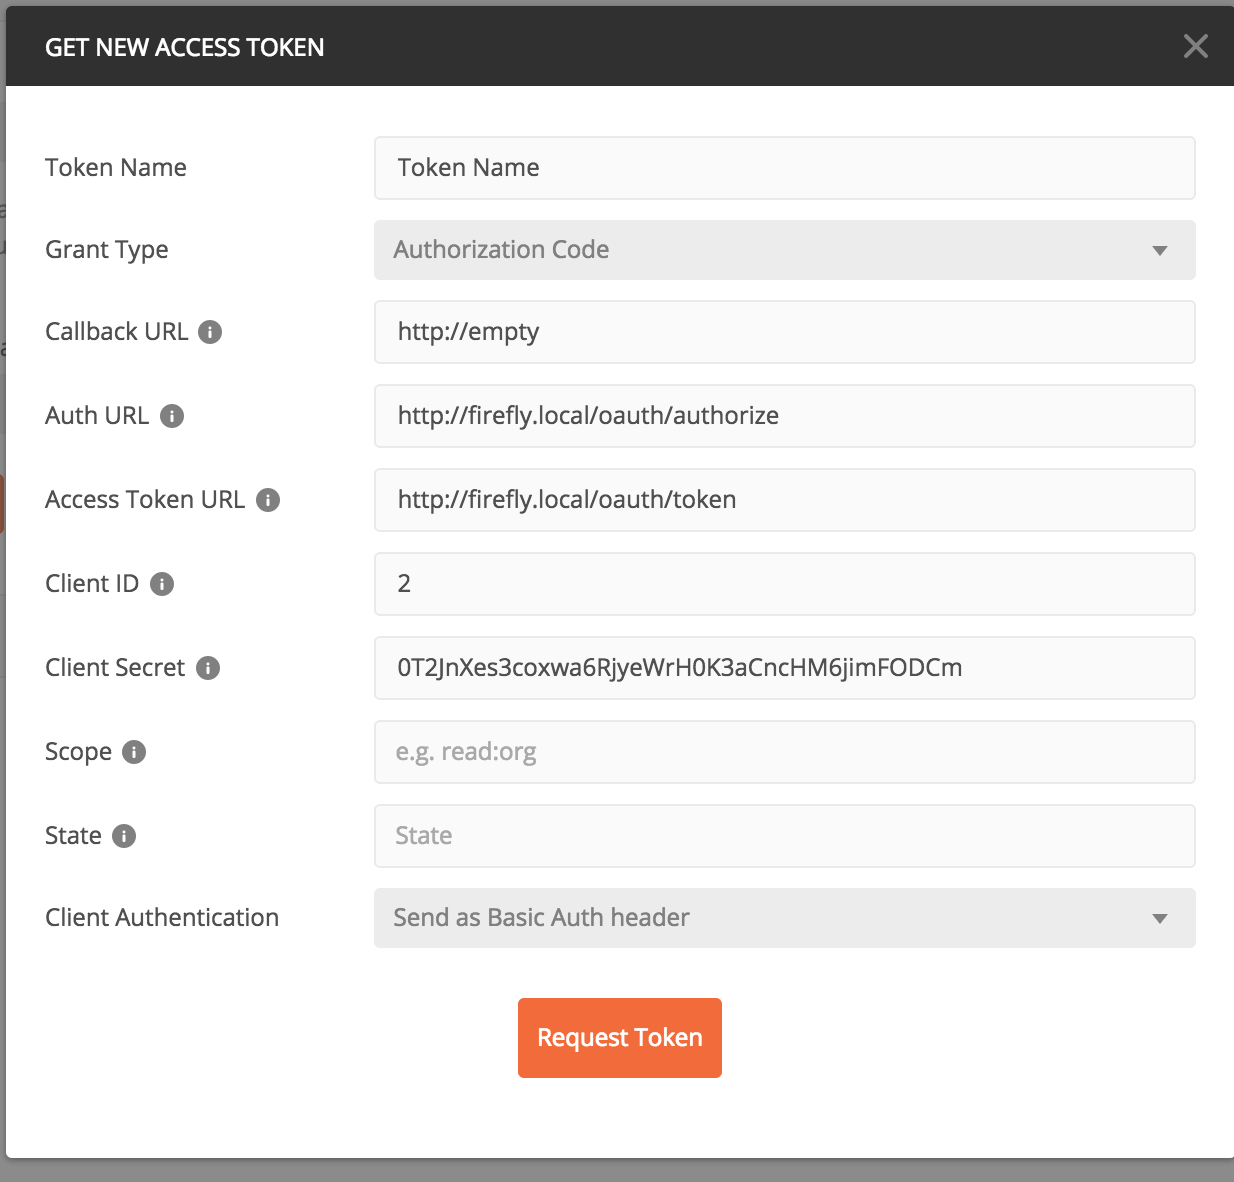Open the Grant Type selector
This screenshot has width=1234, height=1182.
pos(785,250)
